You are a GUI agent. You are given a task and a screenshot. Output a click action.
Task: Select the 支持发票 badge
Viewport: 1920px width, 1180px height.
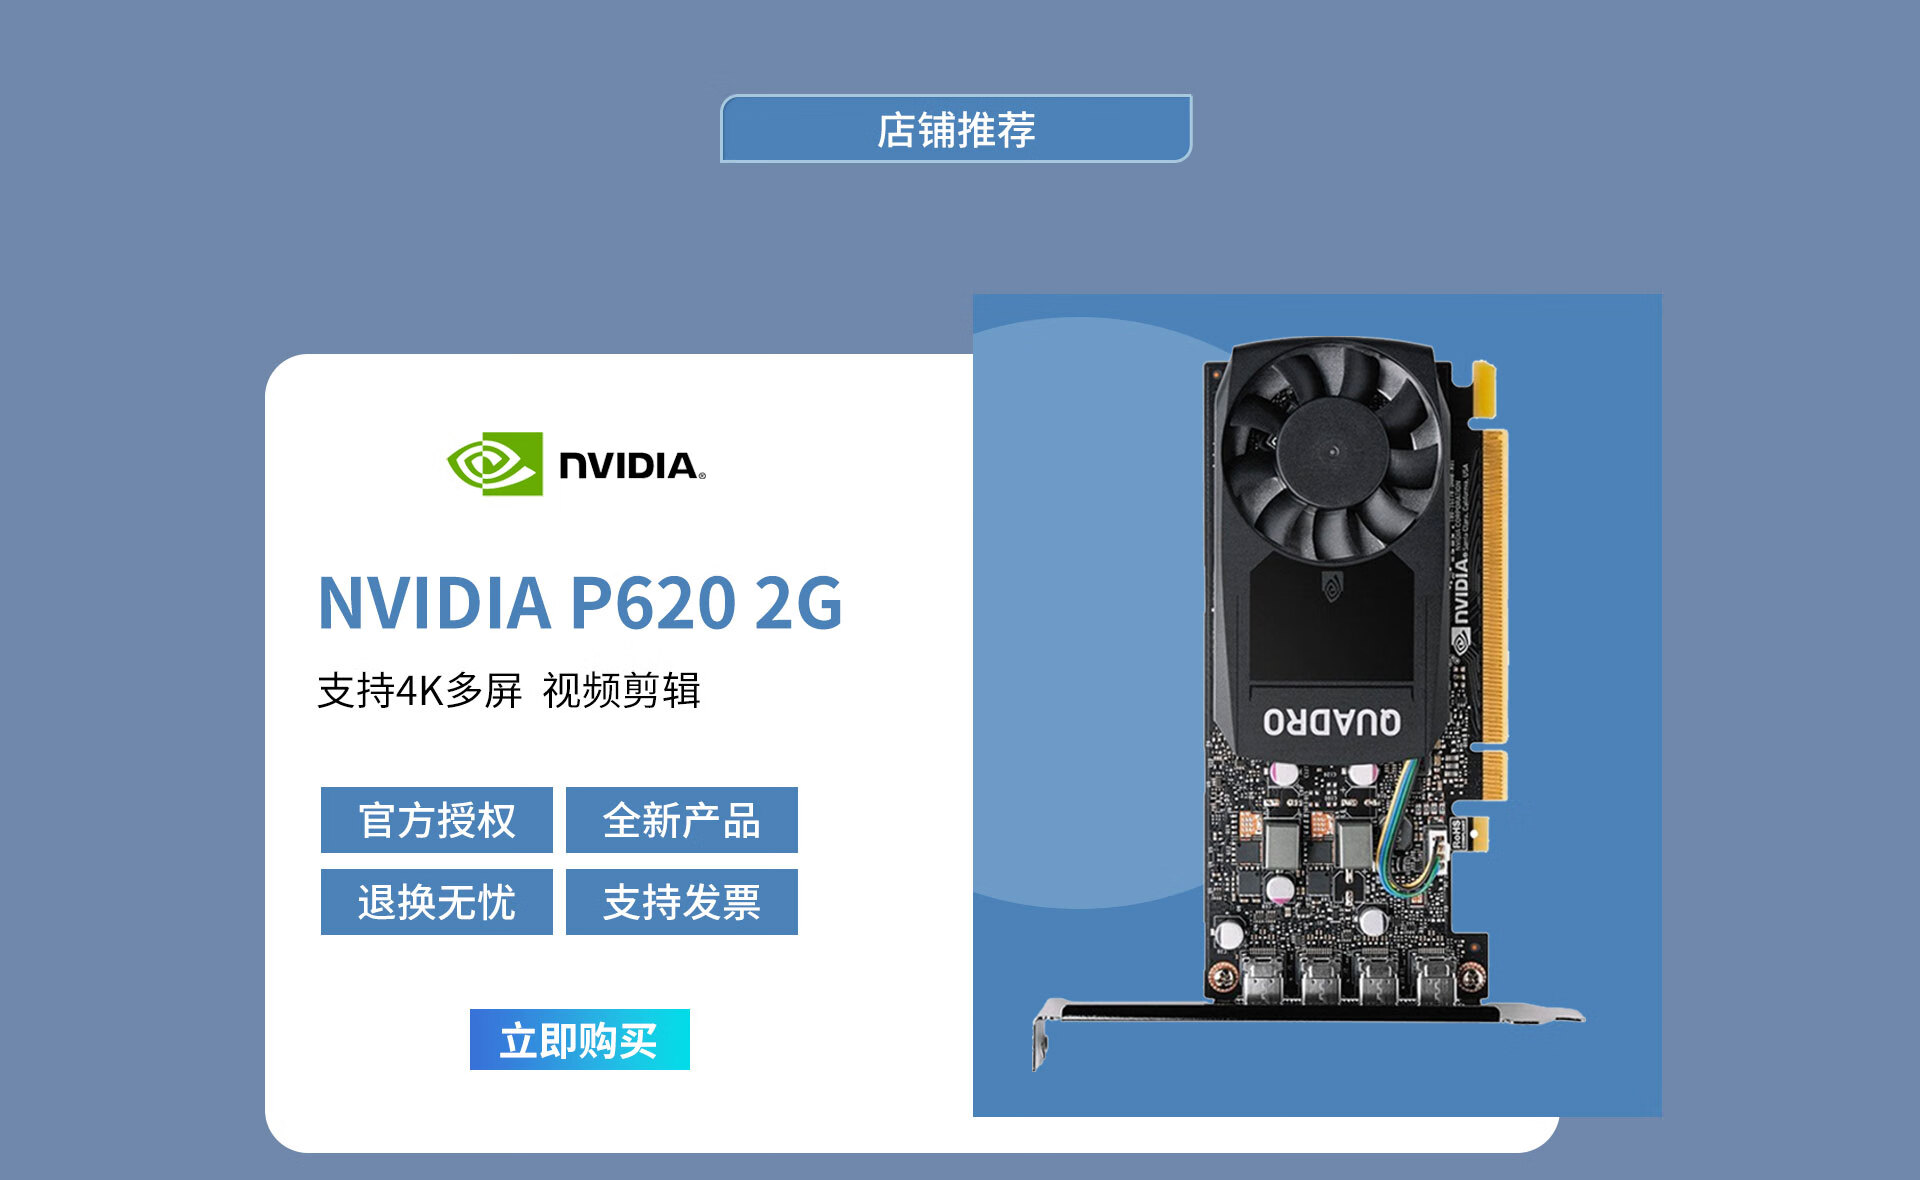682,902
